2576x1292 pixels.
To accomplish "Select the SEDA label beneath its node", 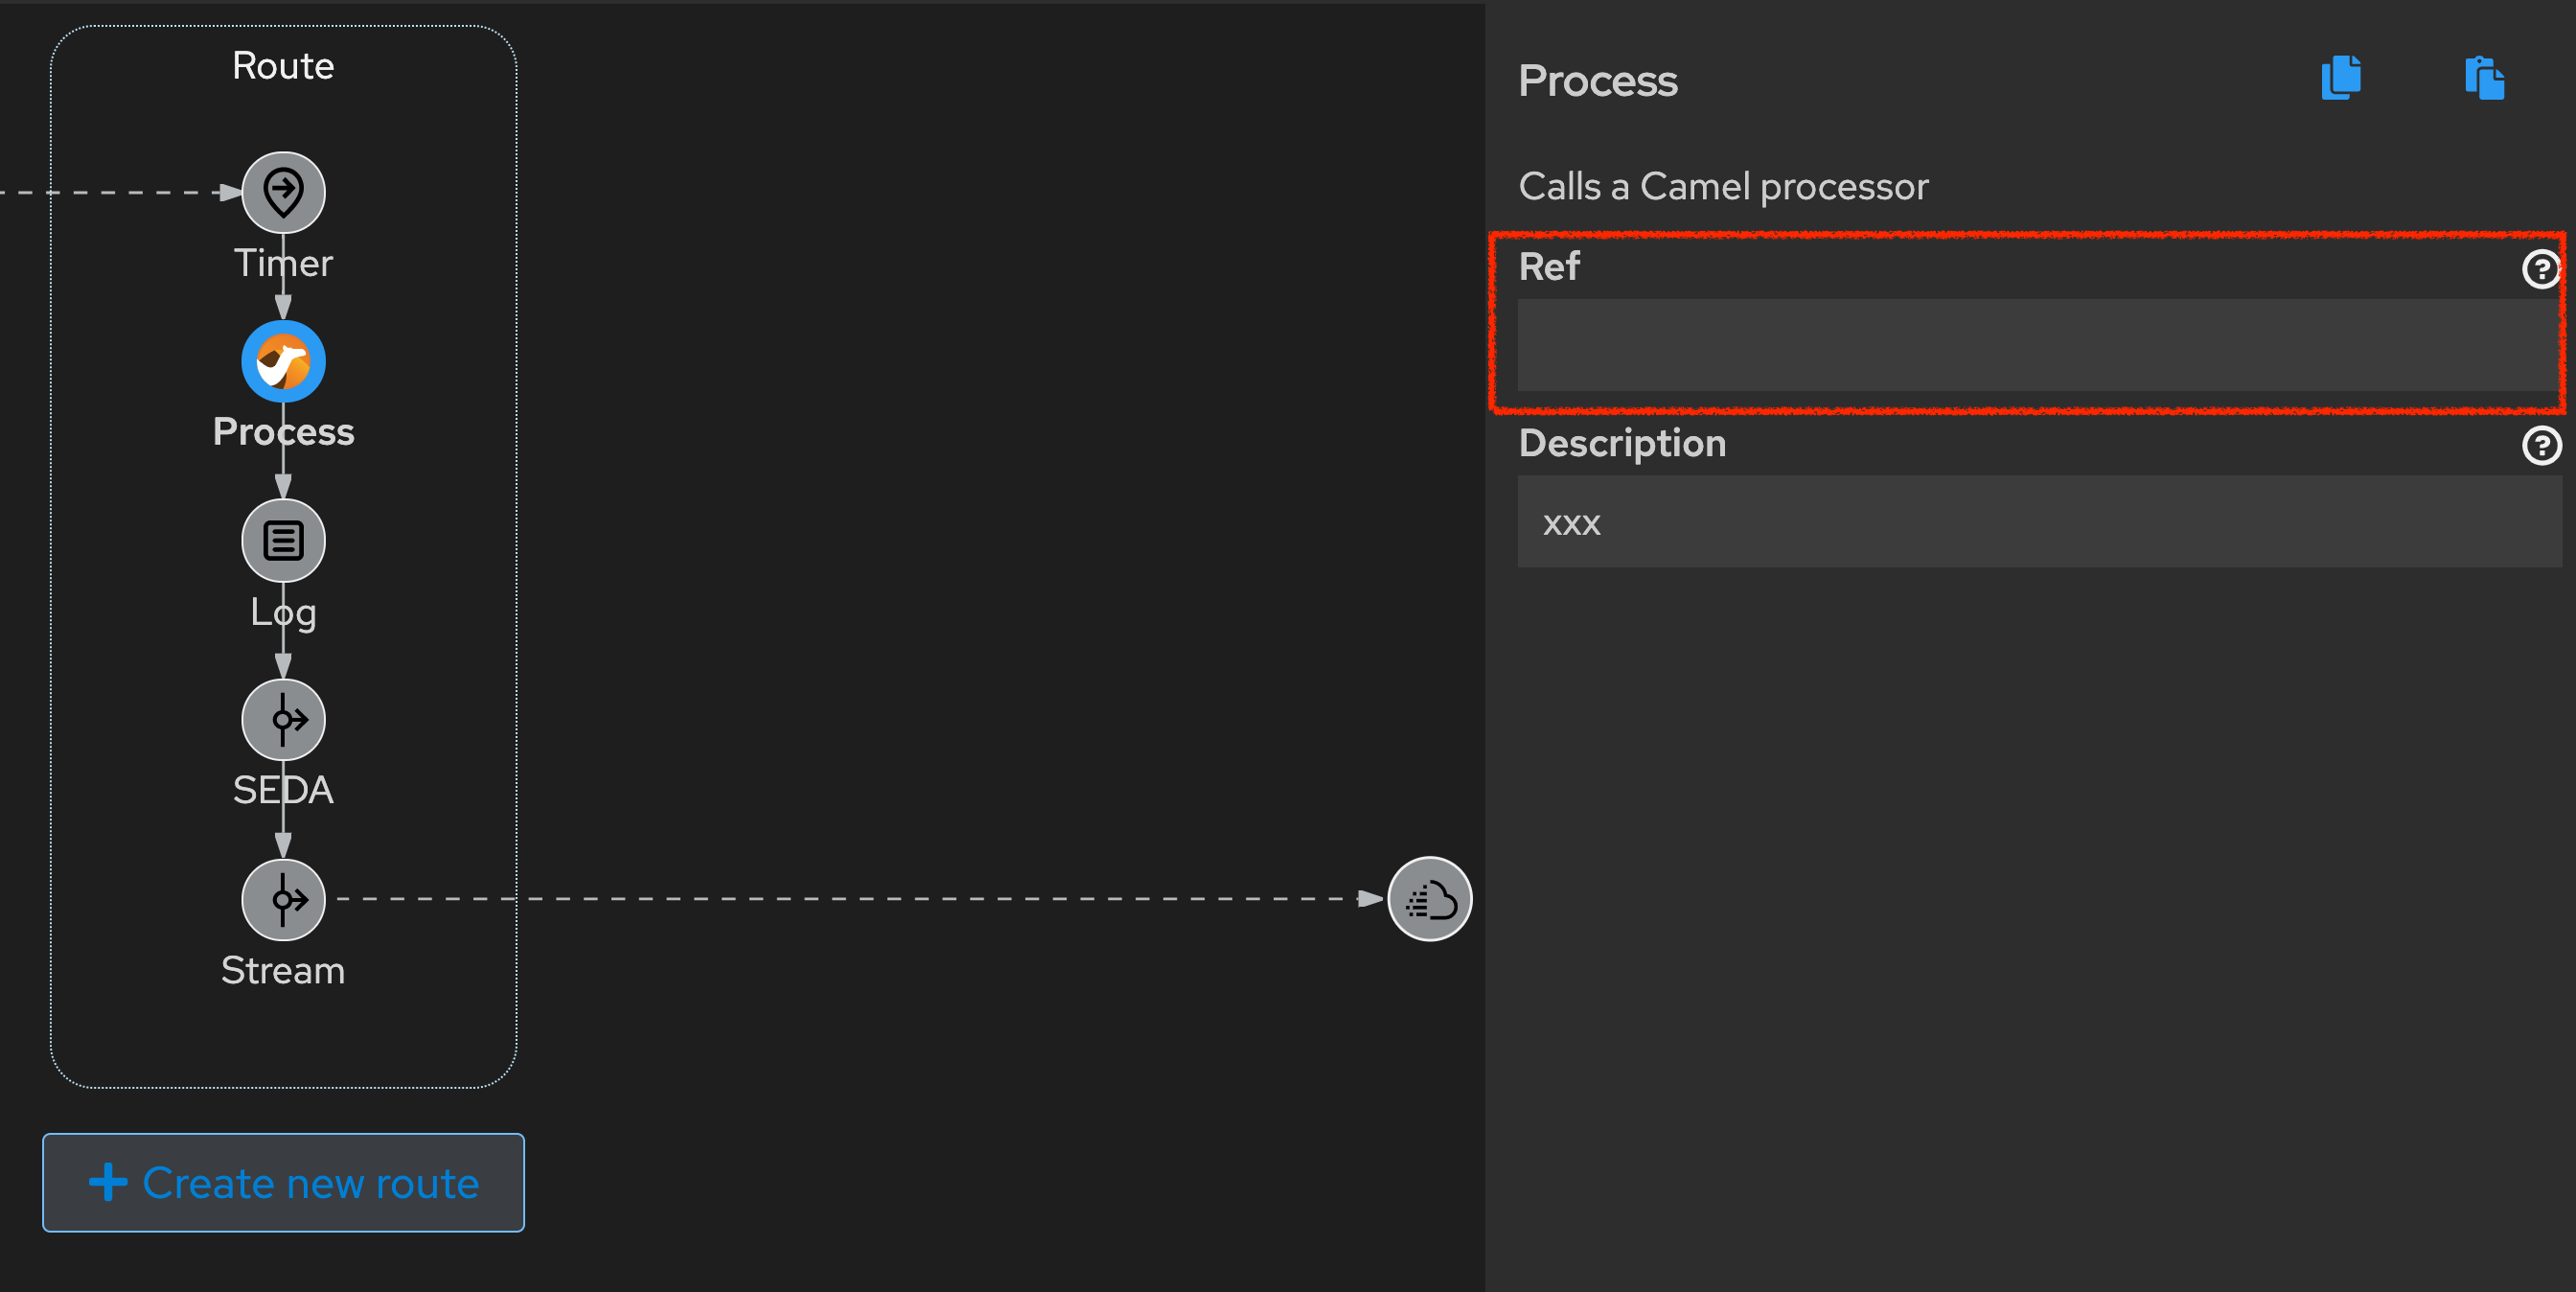I will 283,789.
